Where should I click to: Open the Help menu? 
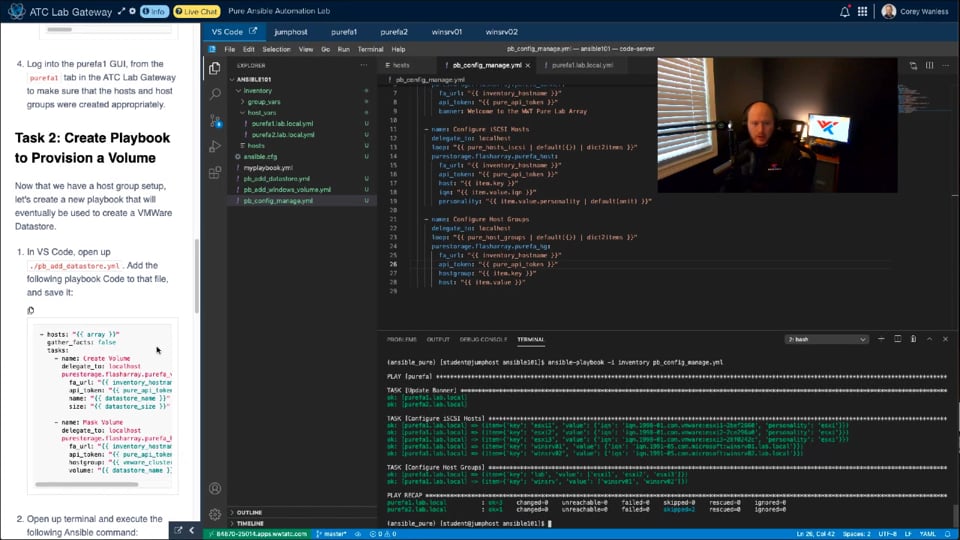click(x=399, y=49)
